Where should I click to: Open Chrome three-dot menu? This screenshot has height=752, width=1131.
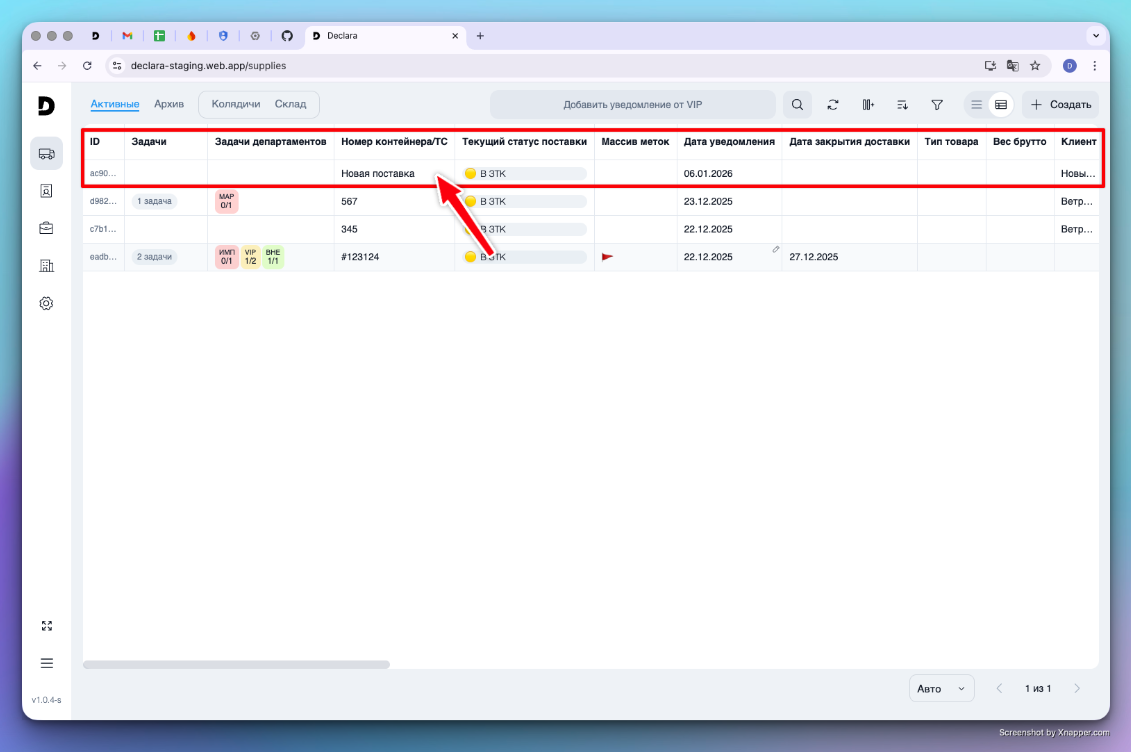(x=1095, y=66)
